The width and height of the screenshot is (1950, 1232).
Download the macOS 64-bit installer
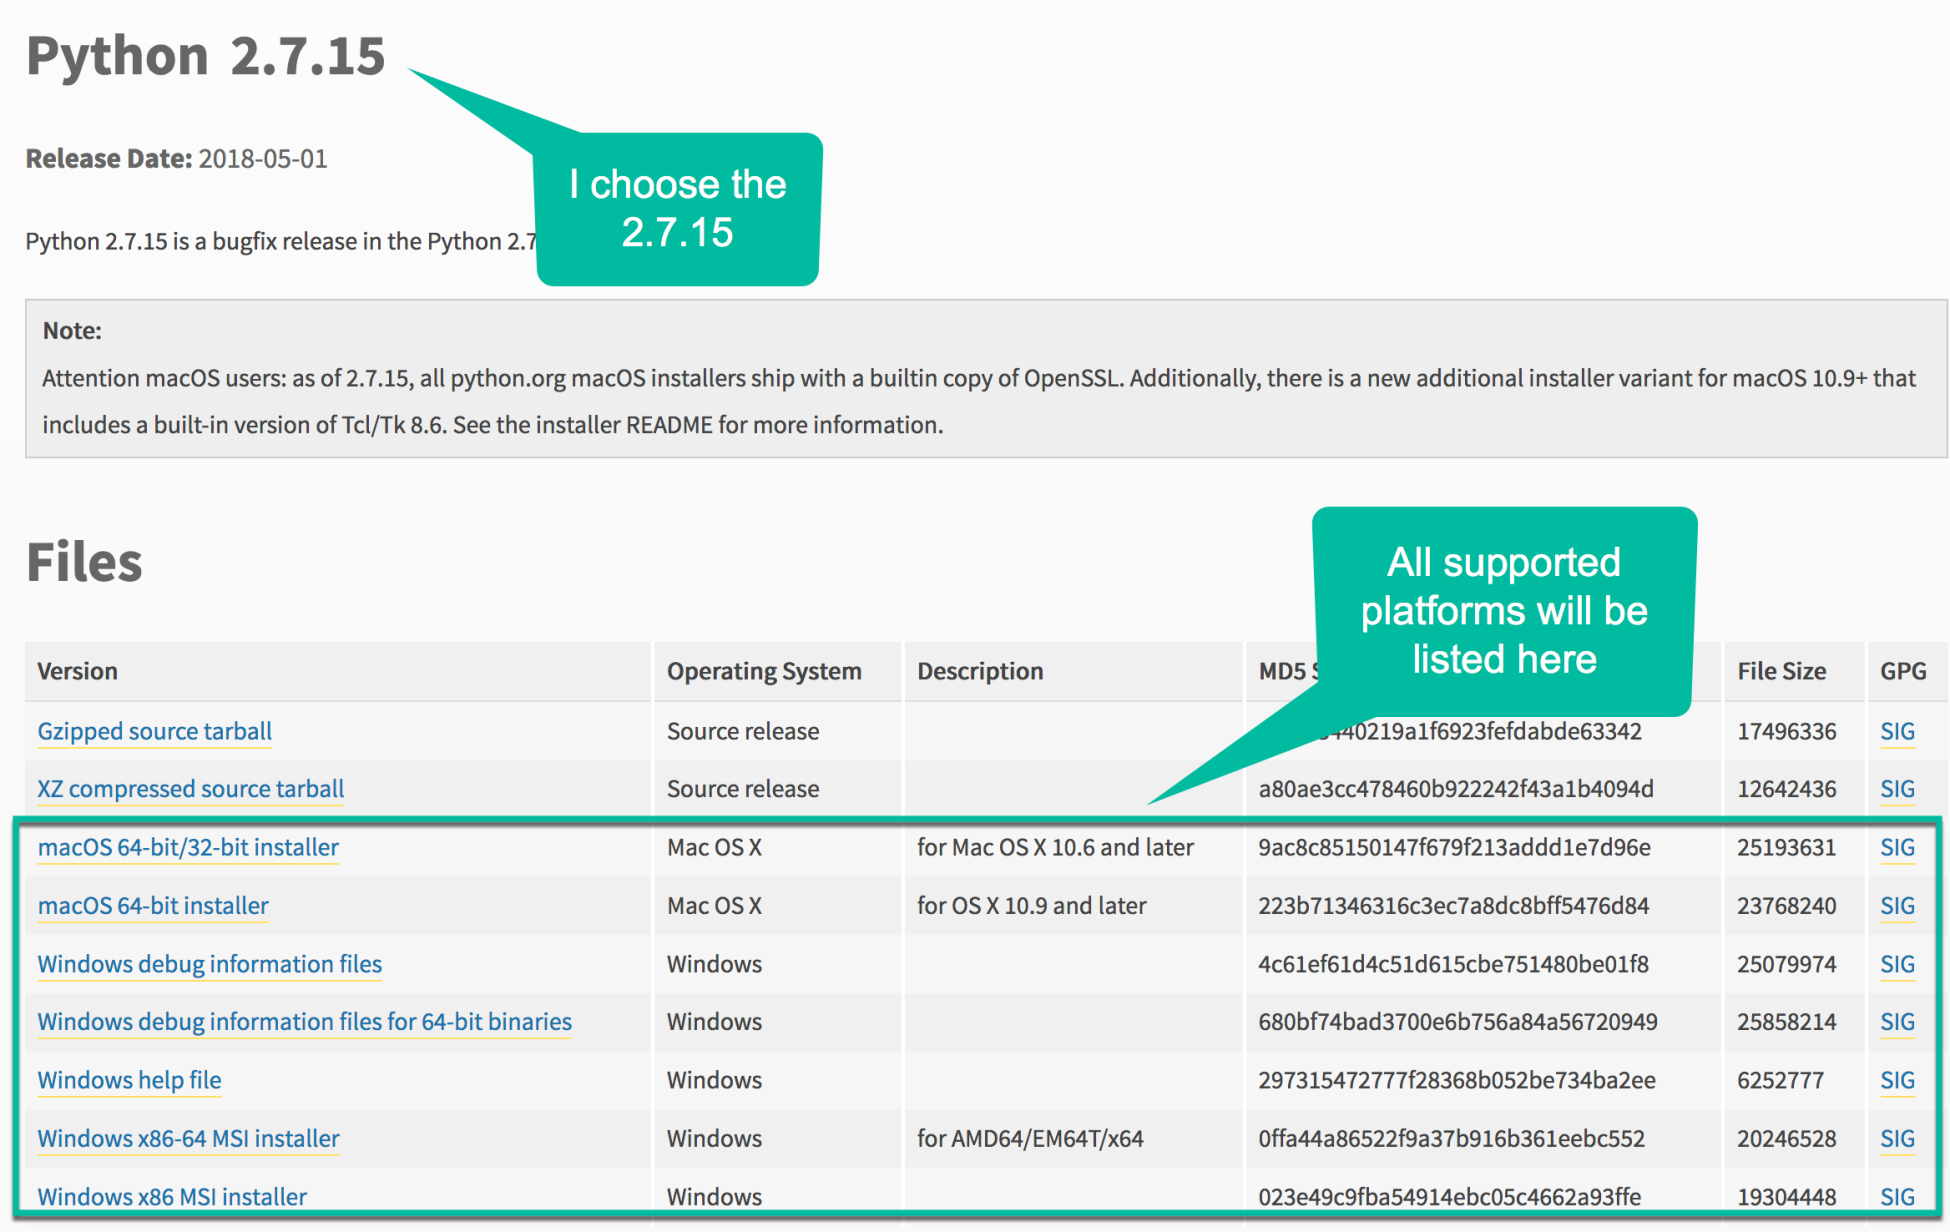pos(153,905)
